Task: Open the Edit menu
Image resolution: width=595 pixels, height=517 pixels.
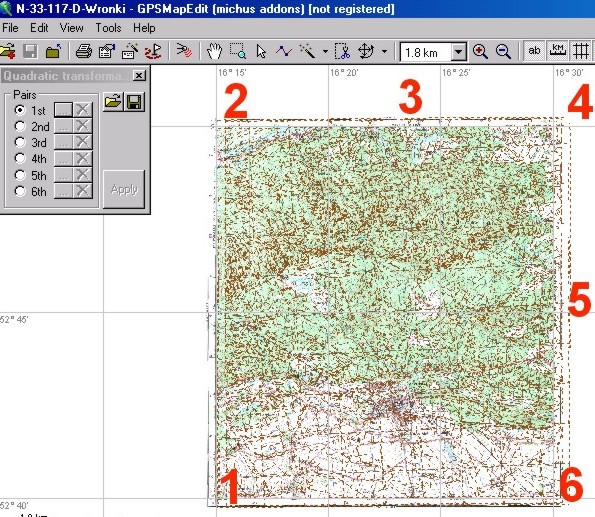Action: [x=39, y=28]
